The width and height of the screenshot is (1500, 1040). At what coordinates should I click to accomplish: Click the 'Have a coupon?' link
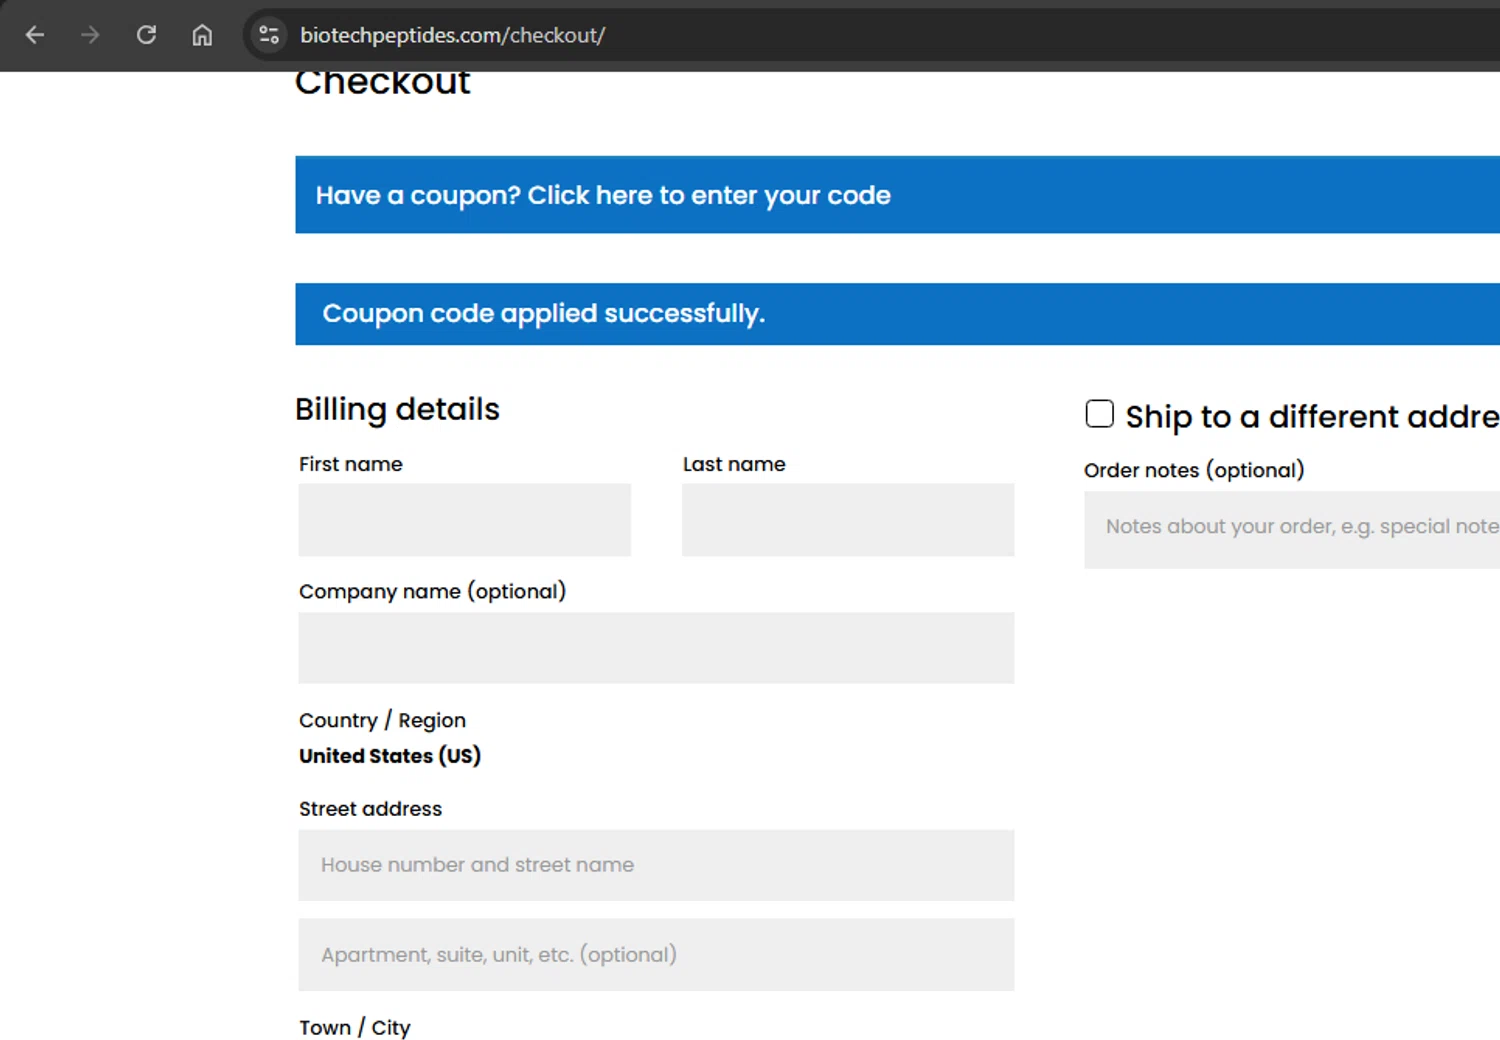point(603,195)
